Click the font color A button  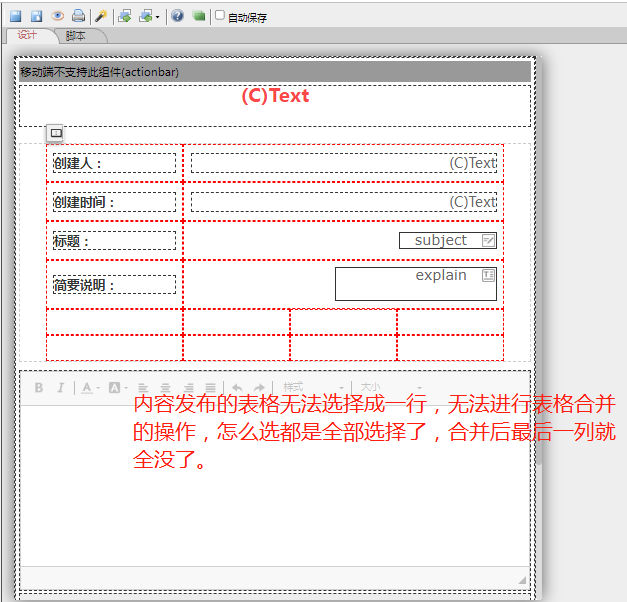point(87,388)
